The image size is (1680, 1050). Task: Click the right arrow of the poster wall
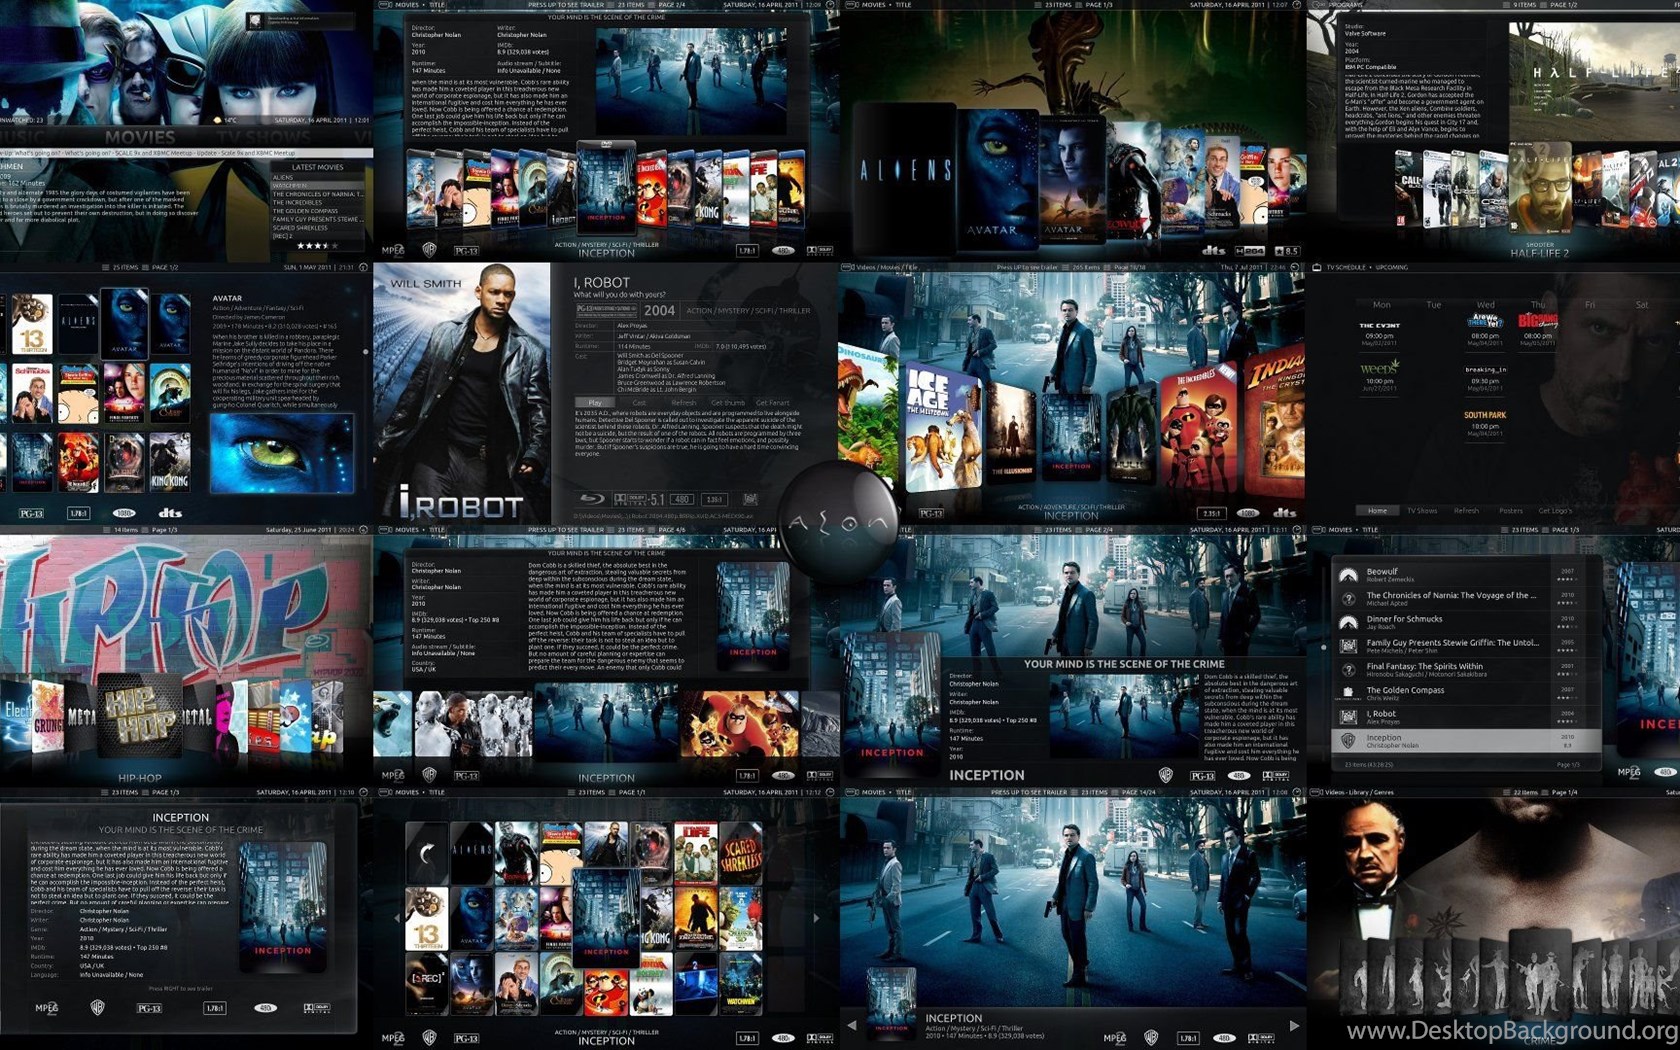coord(817,917)
